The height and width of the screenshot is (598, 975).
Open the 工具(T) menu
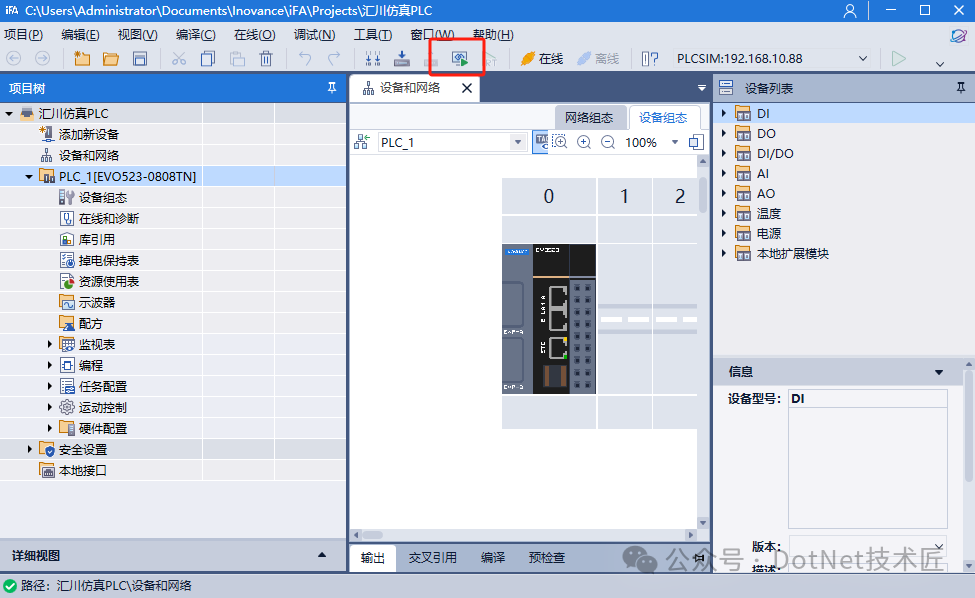(372, 35)
